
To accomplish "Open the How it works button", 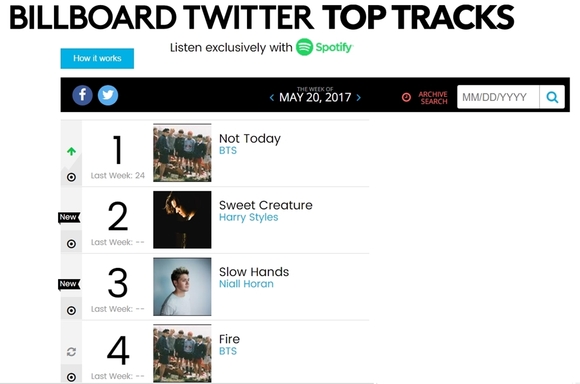I will click(97, 58).
